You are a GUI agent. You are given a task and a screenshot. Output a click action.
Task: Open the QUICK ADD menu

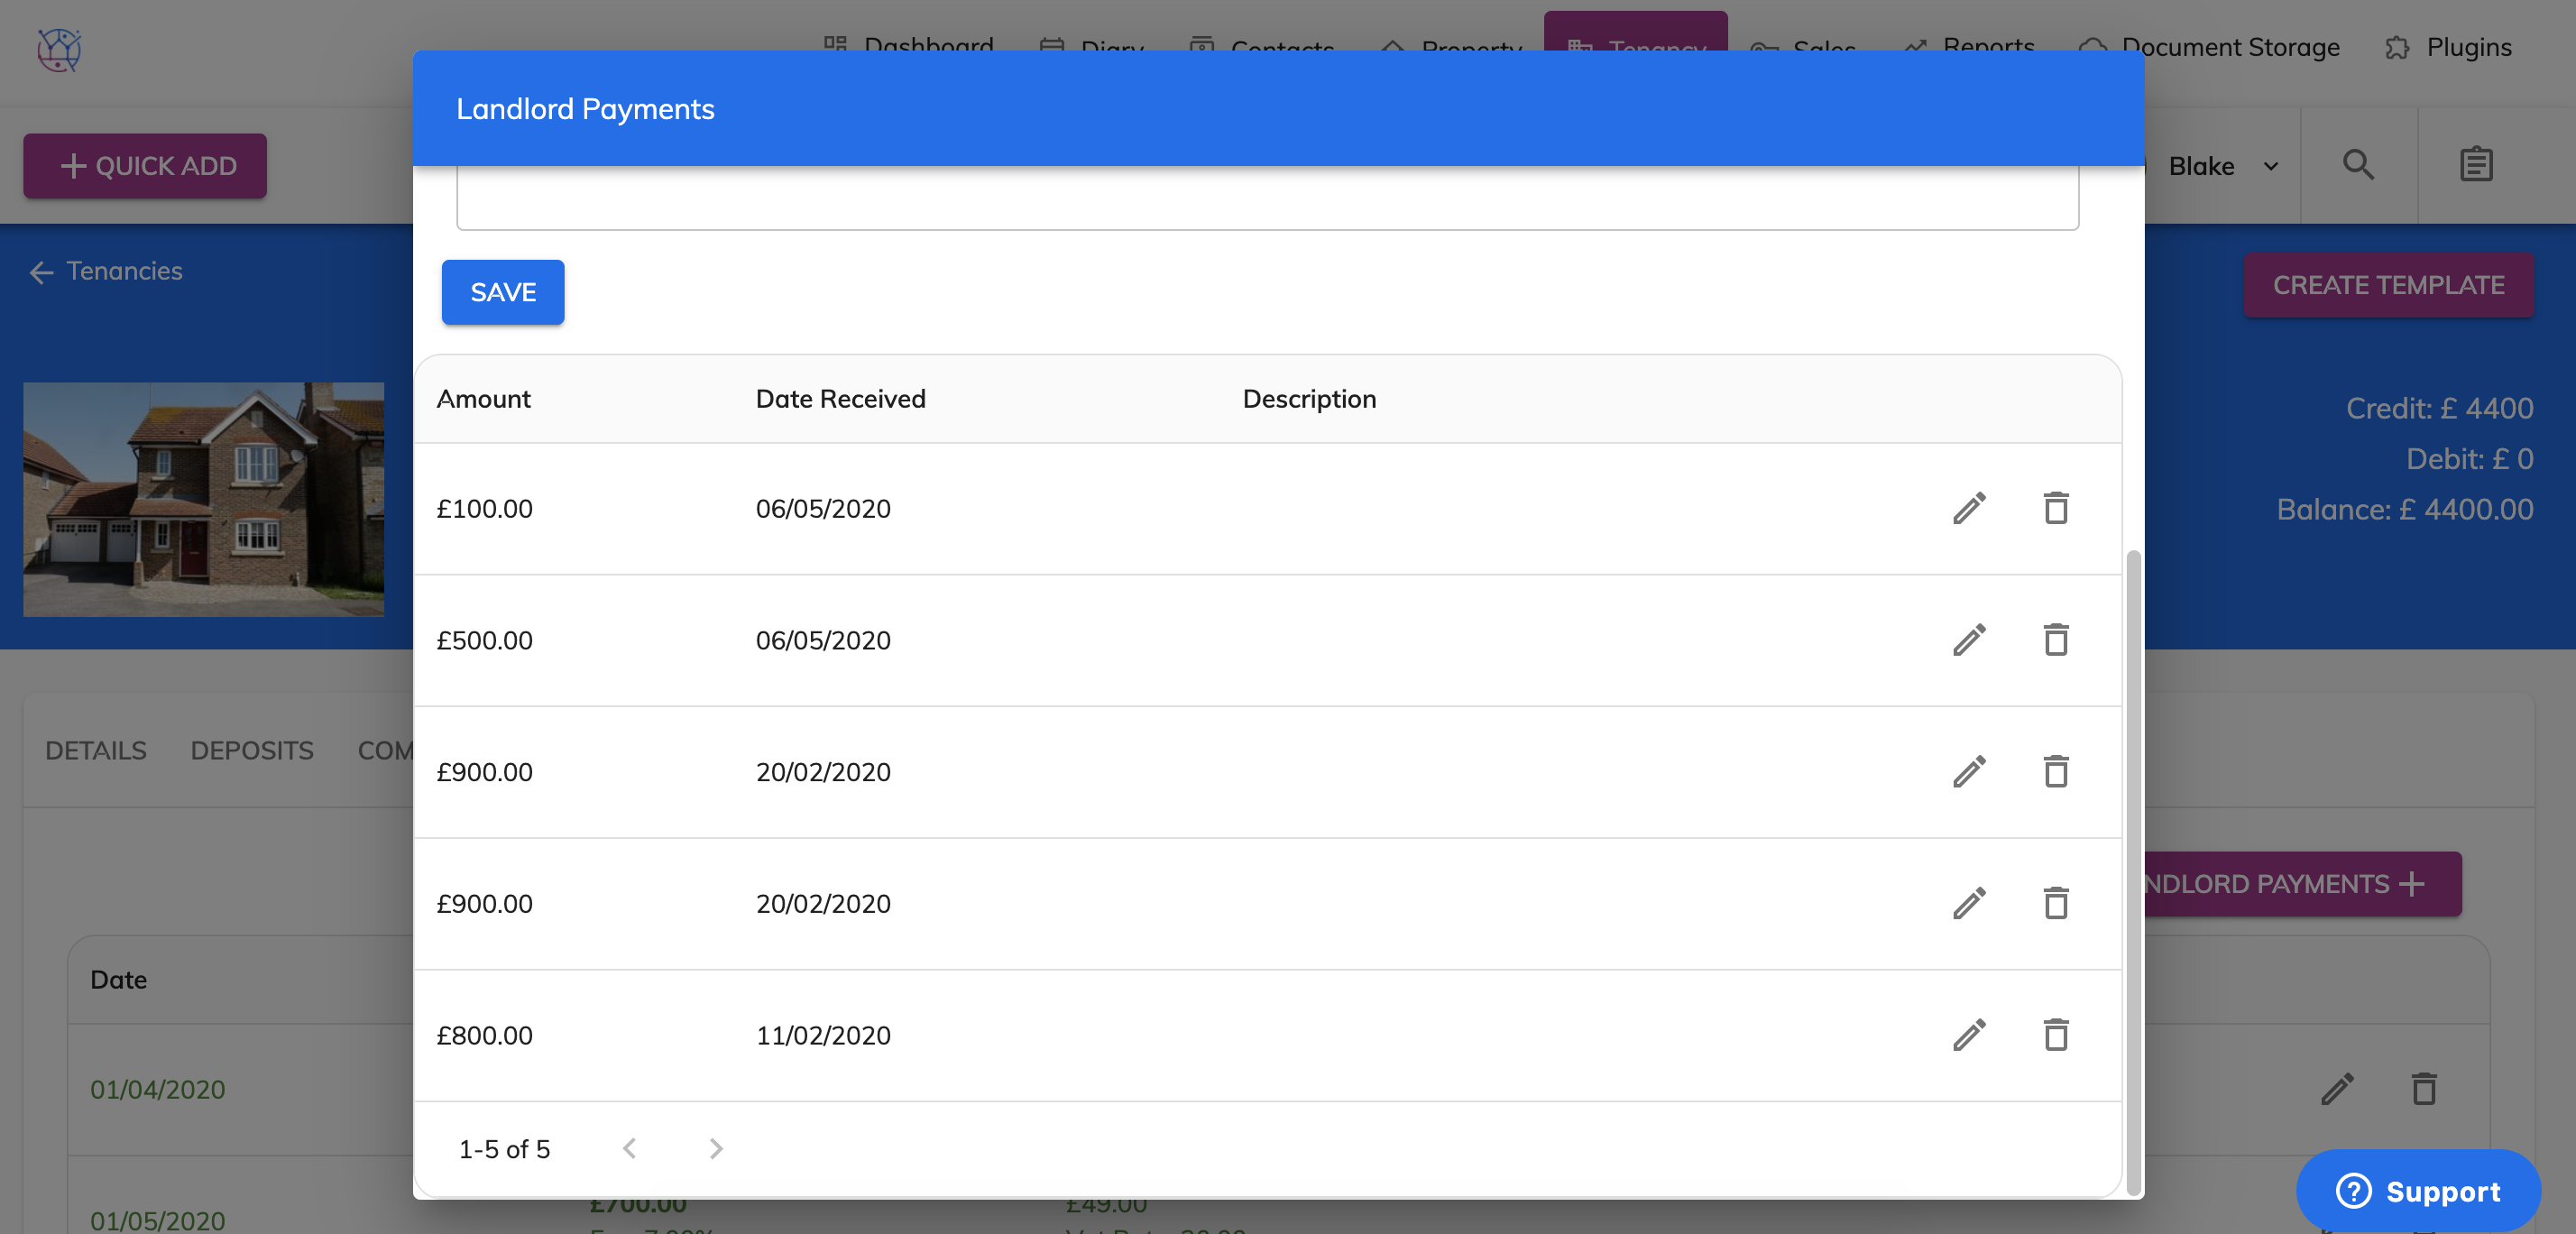144,166
